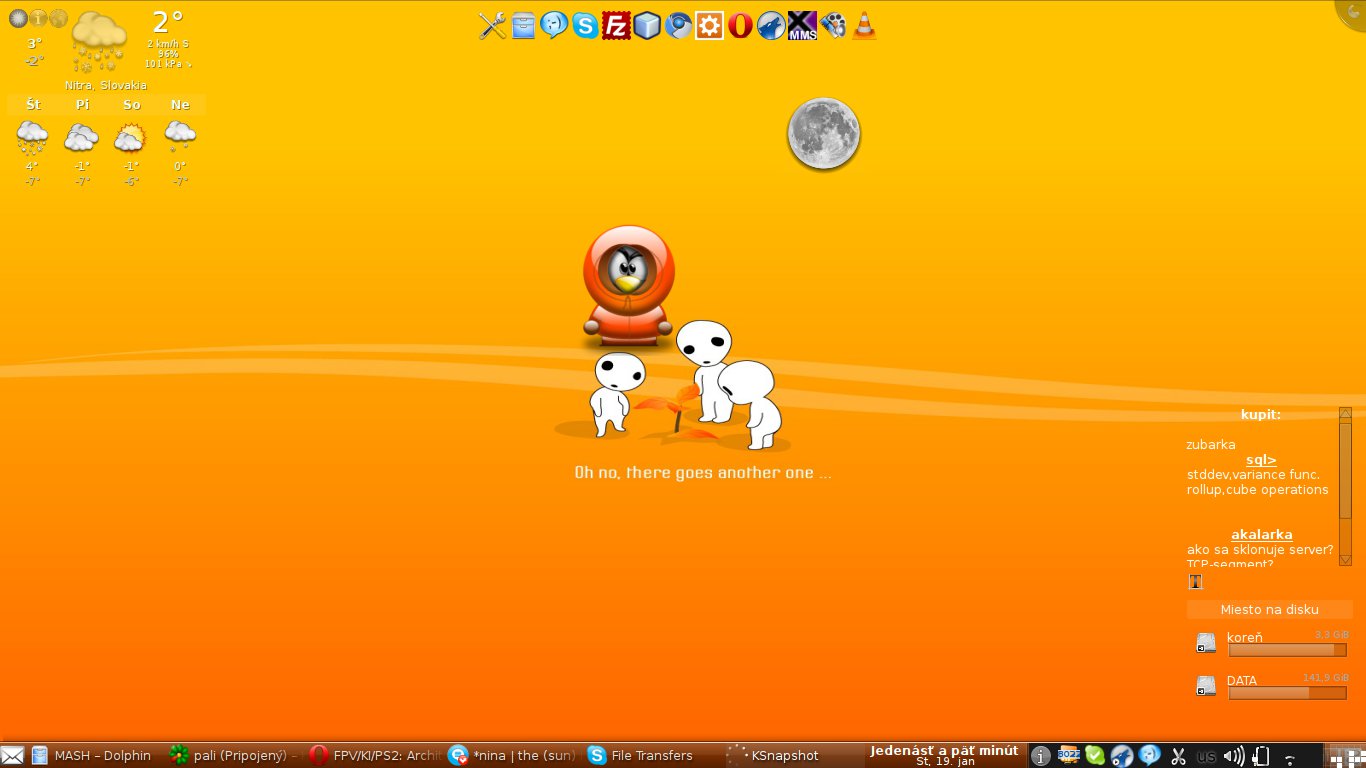Click the notes scrollbar up arrow
The width and height of the screenshot is (1366, 768).
click(x=1345, y=413)
